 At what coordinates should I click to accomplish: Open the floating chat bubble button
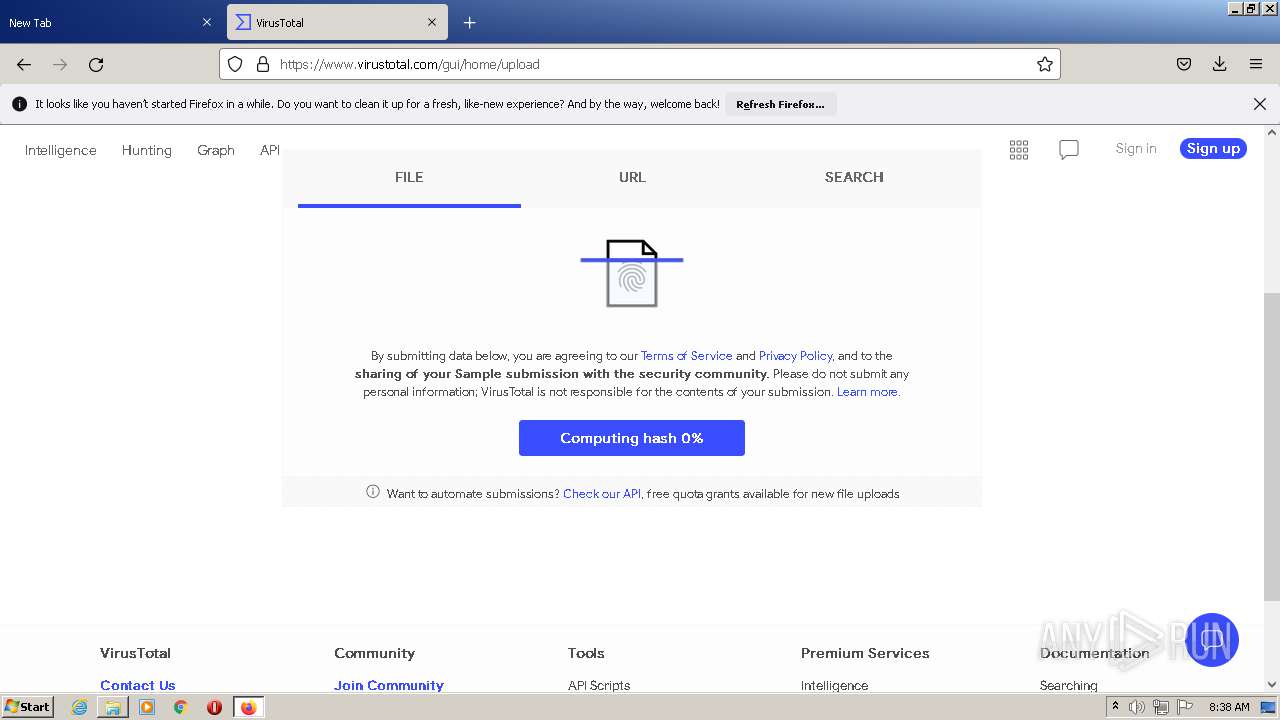point(1212,640)
